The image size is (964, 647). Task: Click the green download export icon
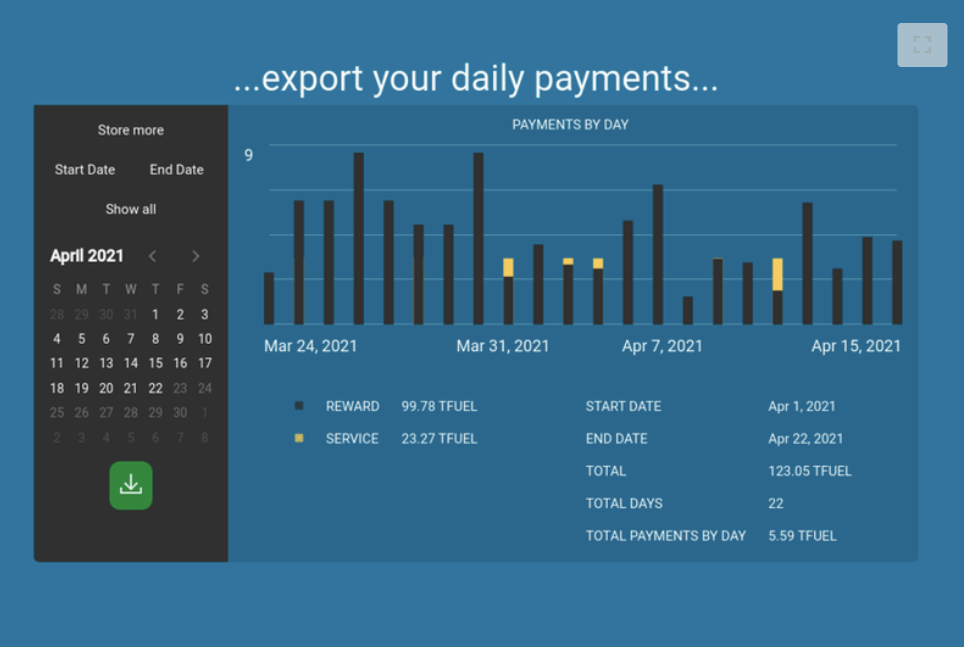click(130, 485)
